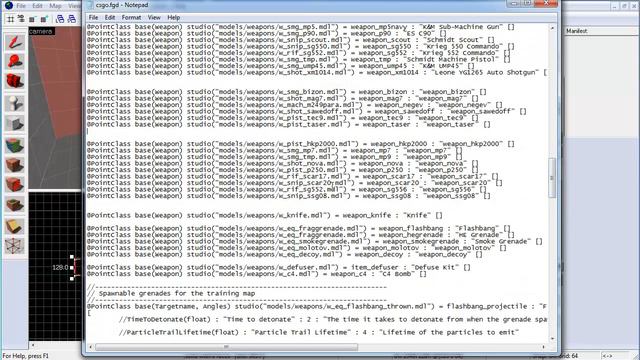Viewport: 640px width, 360px height.
Task: Select the Magnify tool in Hammer toolbar
Action: click(x=15, y=62)
